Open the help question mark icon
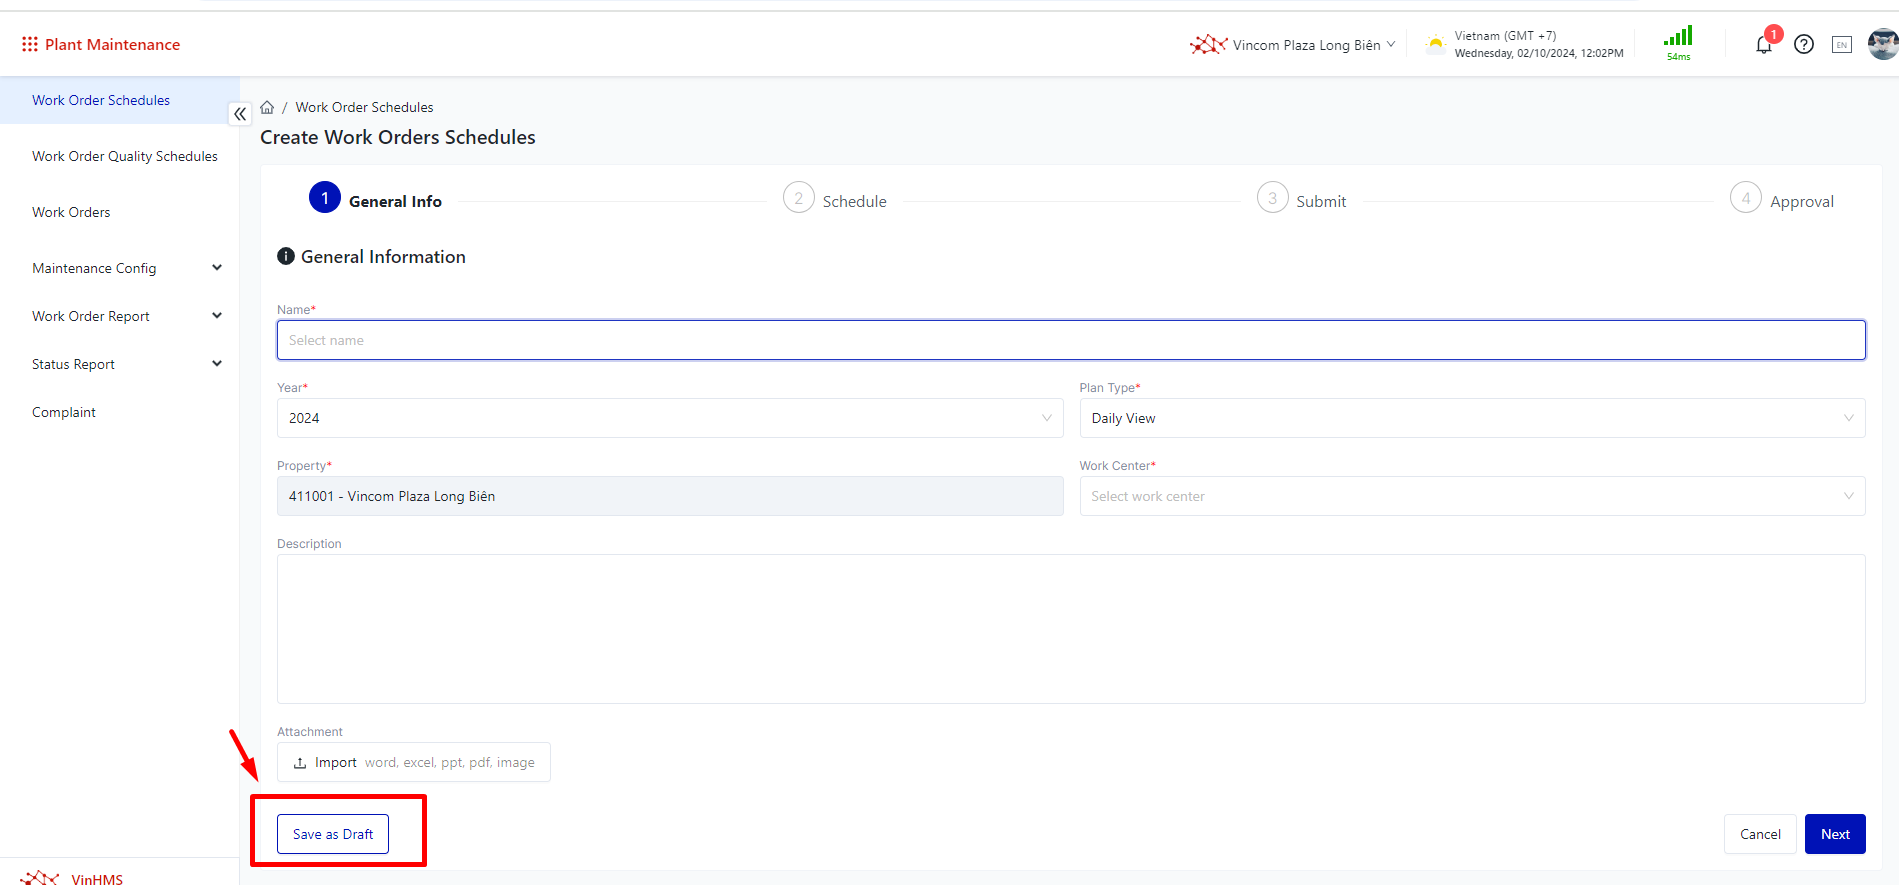The image size is (1899, 885). [x=1803, y=44]
